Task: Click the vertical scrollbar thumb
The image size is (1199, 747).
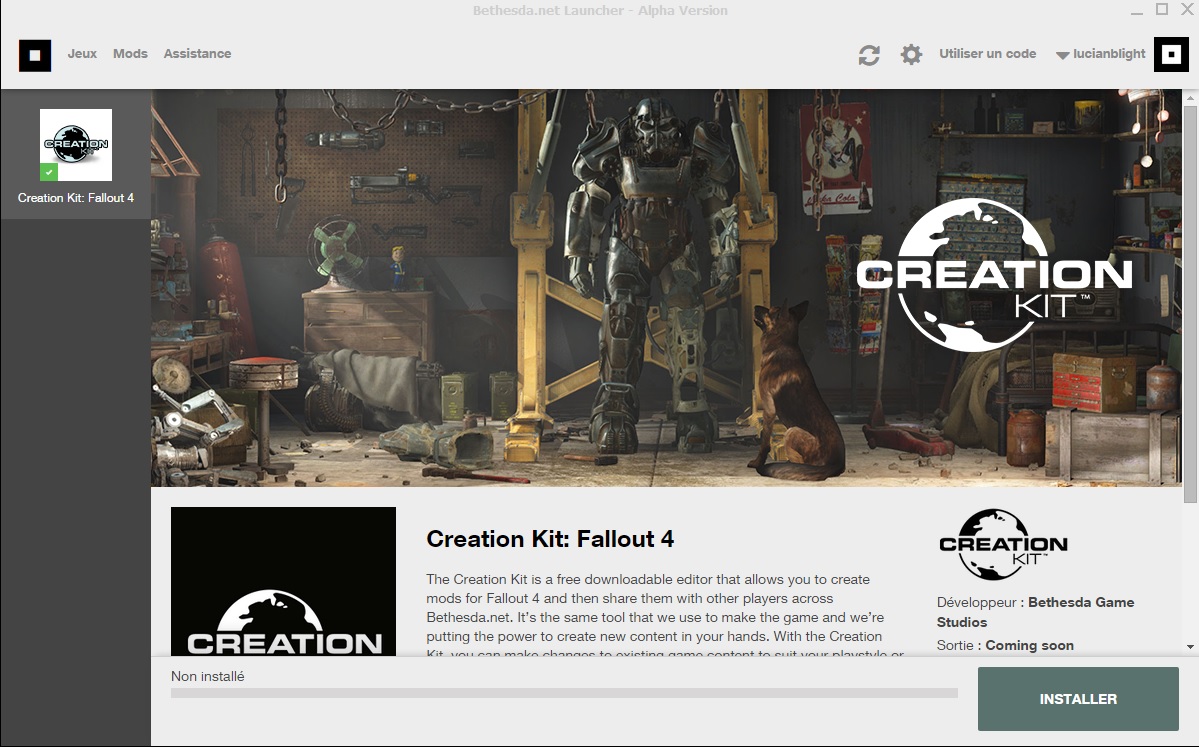Action: click(x=1190, y=300)
